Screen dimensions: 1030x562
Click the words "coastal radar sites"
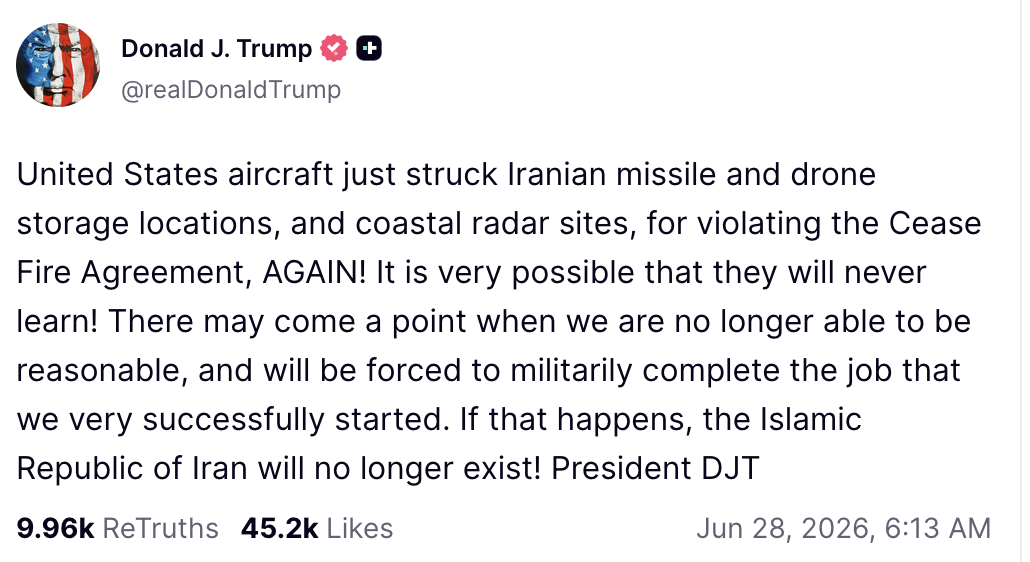pos(496,223)
